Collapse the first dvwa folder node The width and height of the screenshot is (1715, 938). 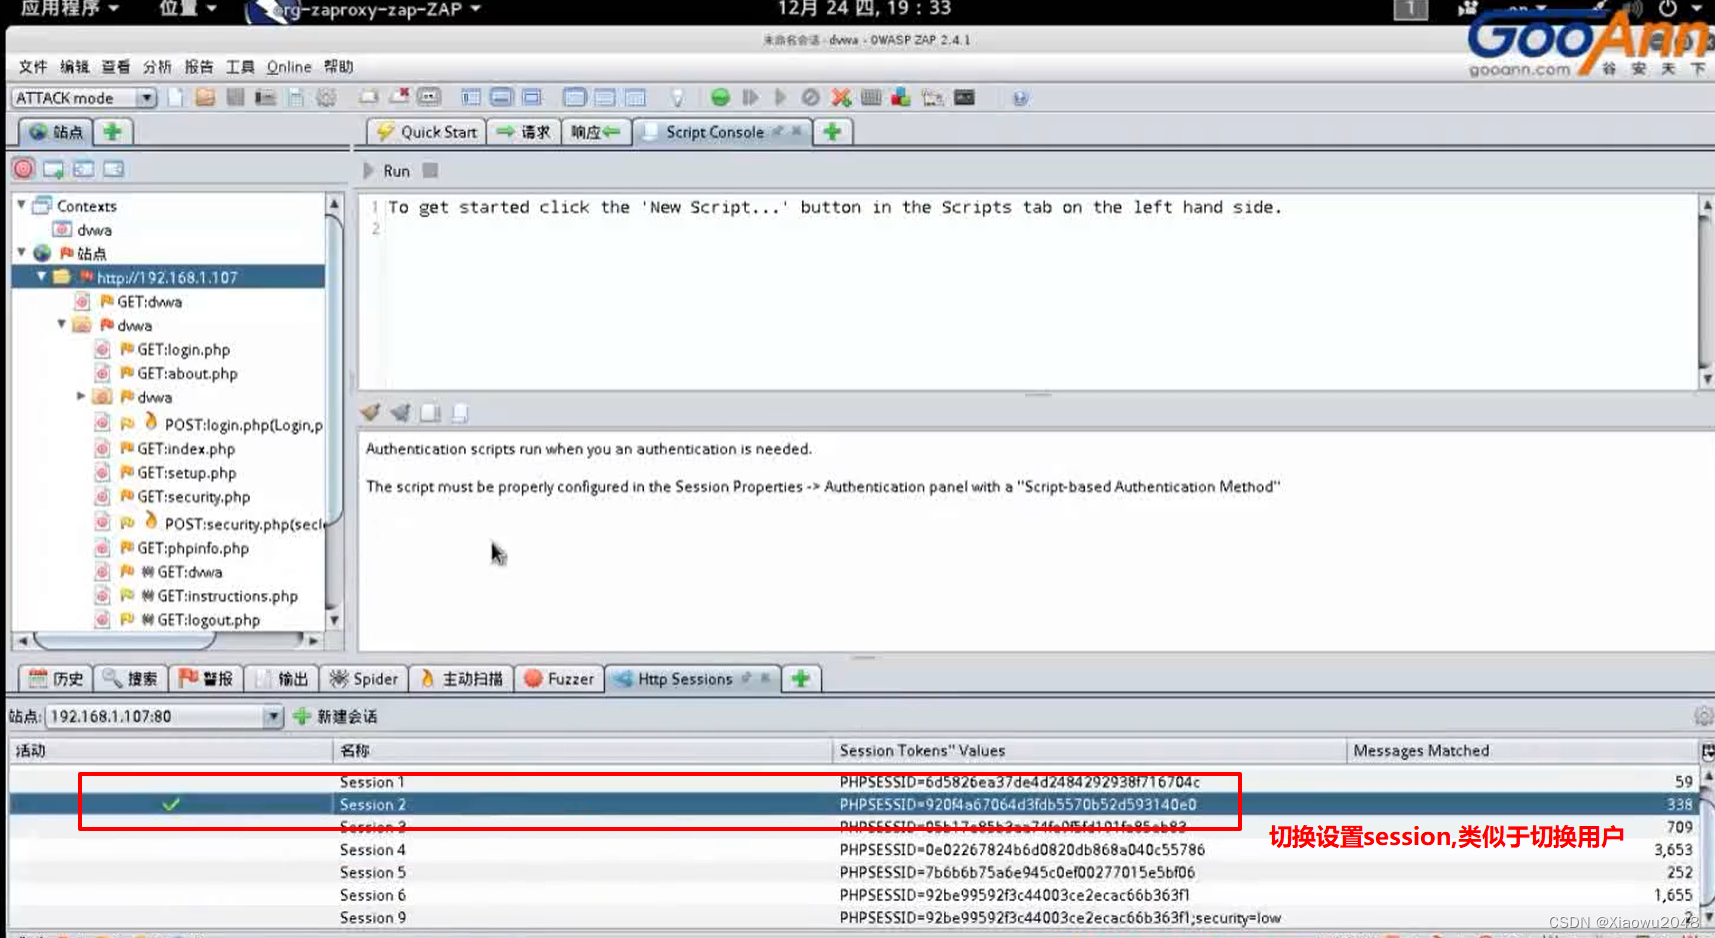tap(61, 324)
